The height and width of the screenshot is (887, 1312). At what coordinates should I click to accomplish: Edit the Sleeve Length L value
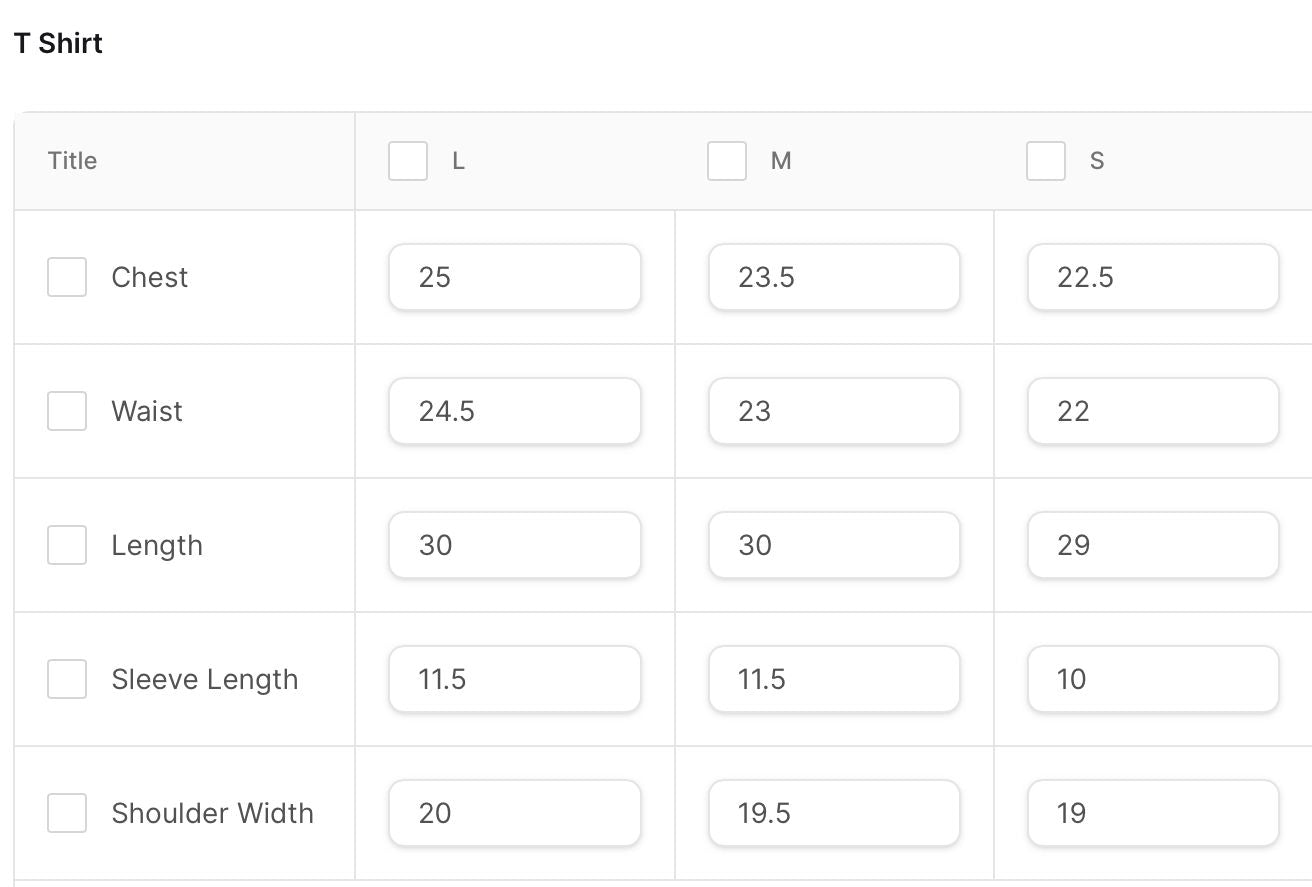point(514,679)
